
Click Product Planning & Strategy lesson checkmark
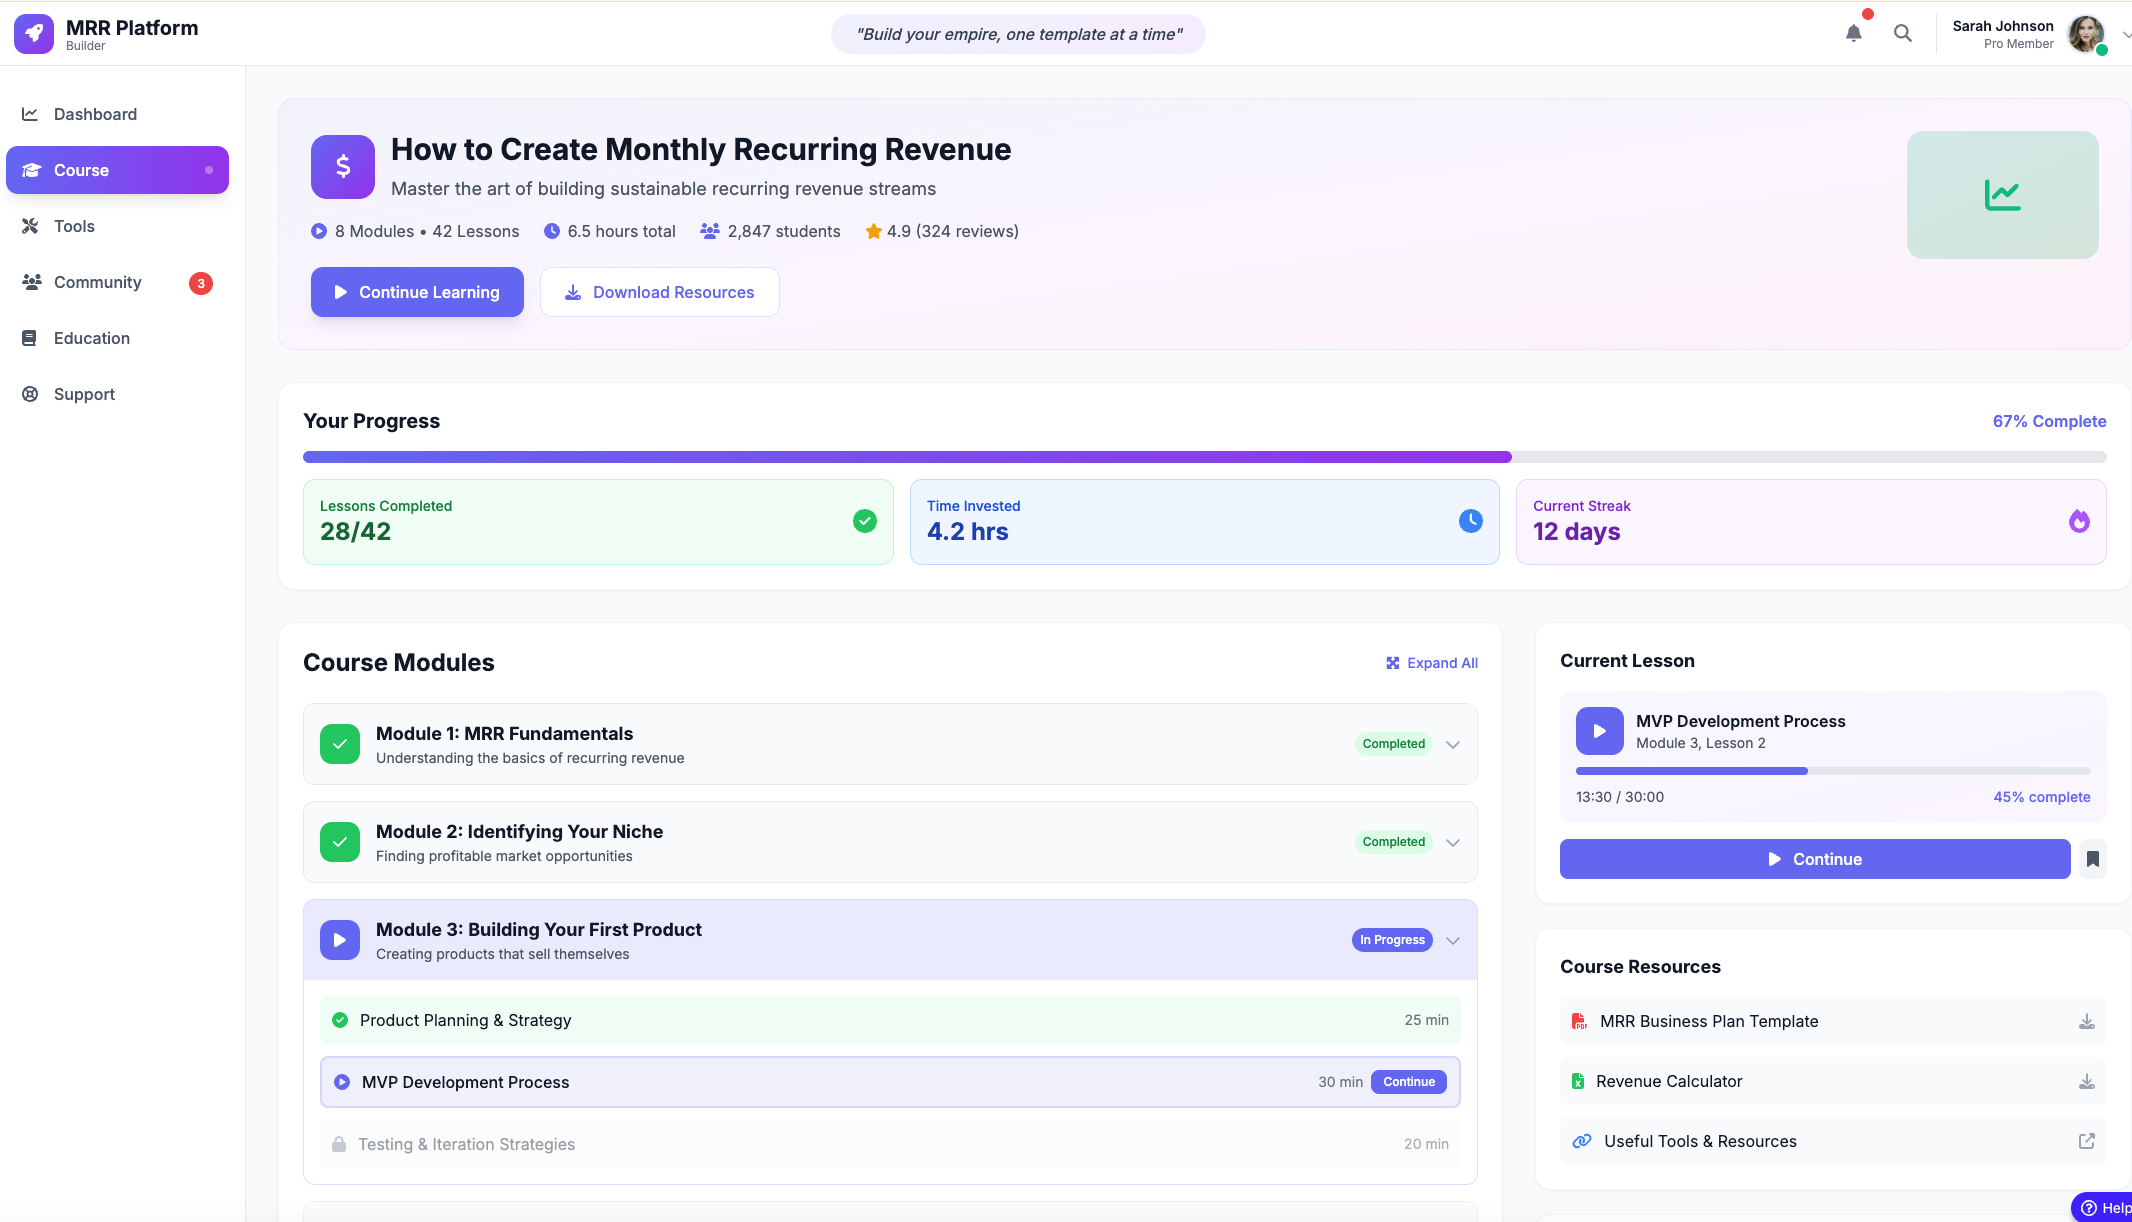click(340, 1020)
